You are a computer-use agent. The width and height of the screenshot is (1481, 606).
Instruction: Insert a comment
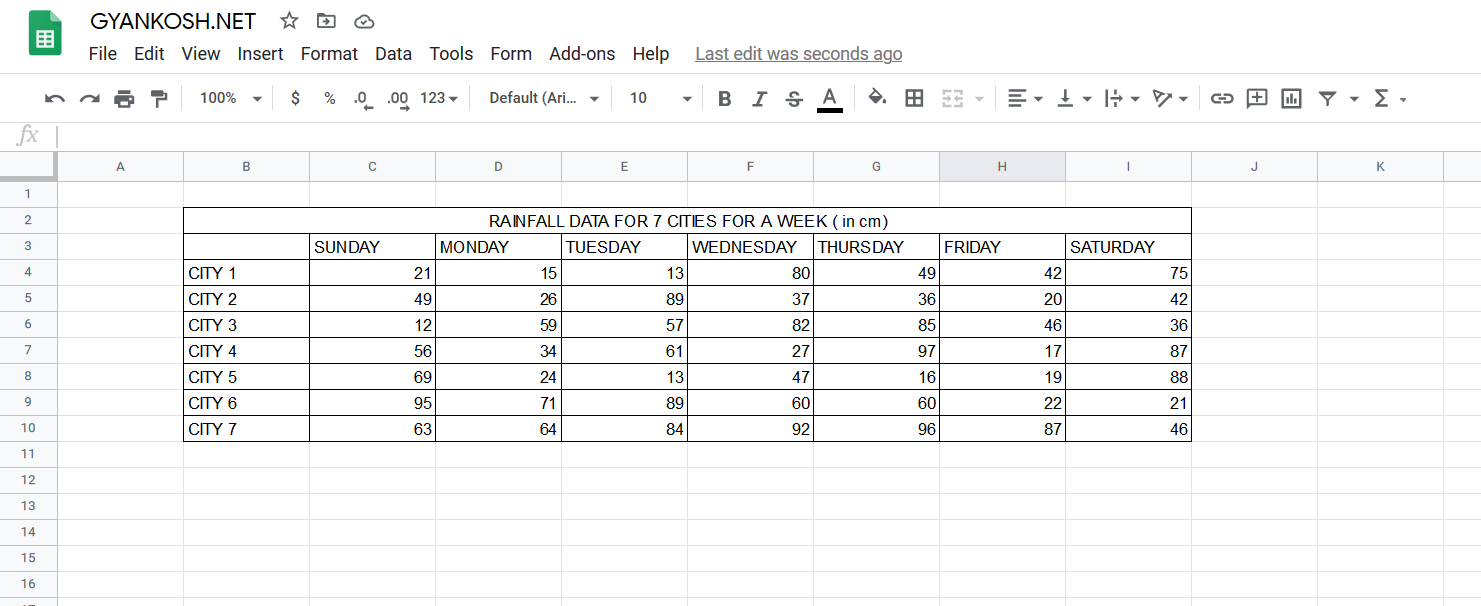click(1256, 98)
